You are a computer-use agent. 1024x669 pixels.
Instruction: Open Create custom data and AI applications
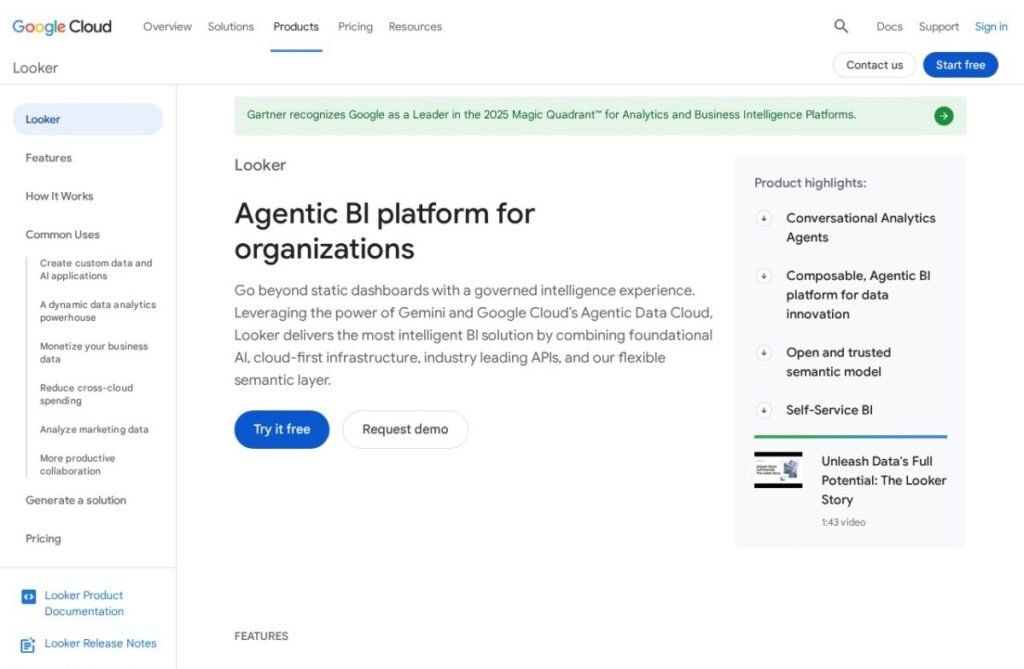point(96,269)
